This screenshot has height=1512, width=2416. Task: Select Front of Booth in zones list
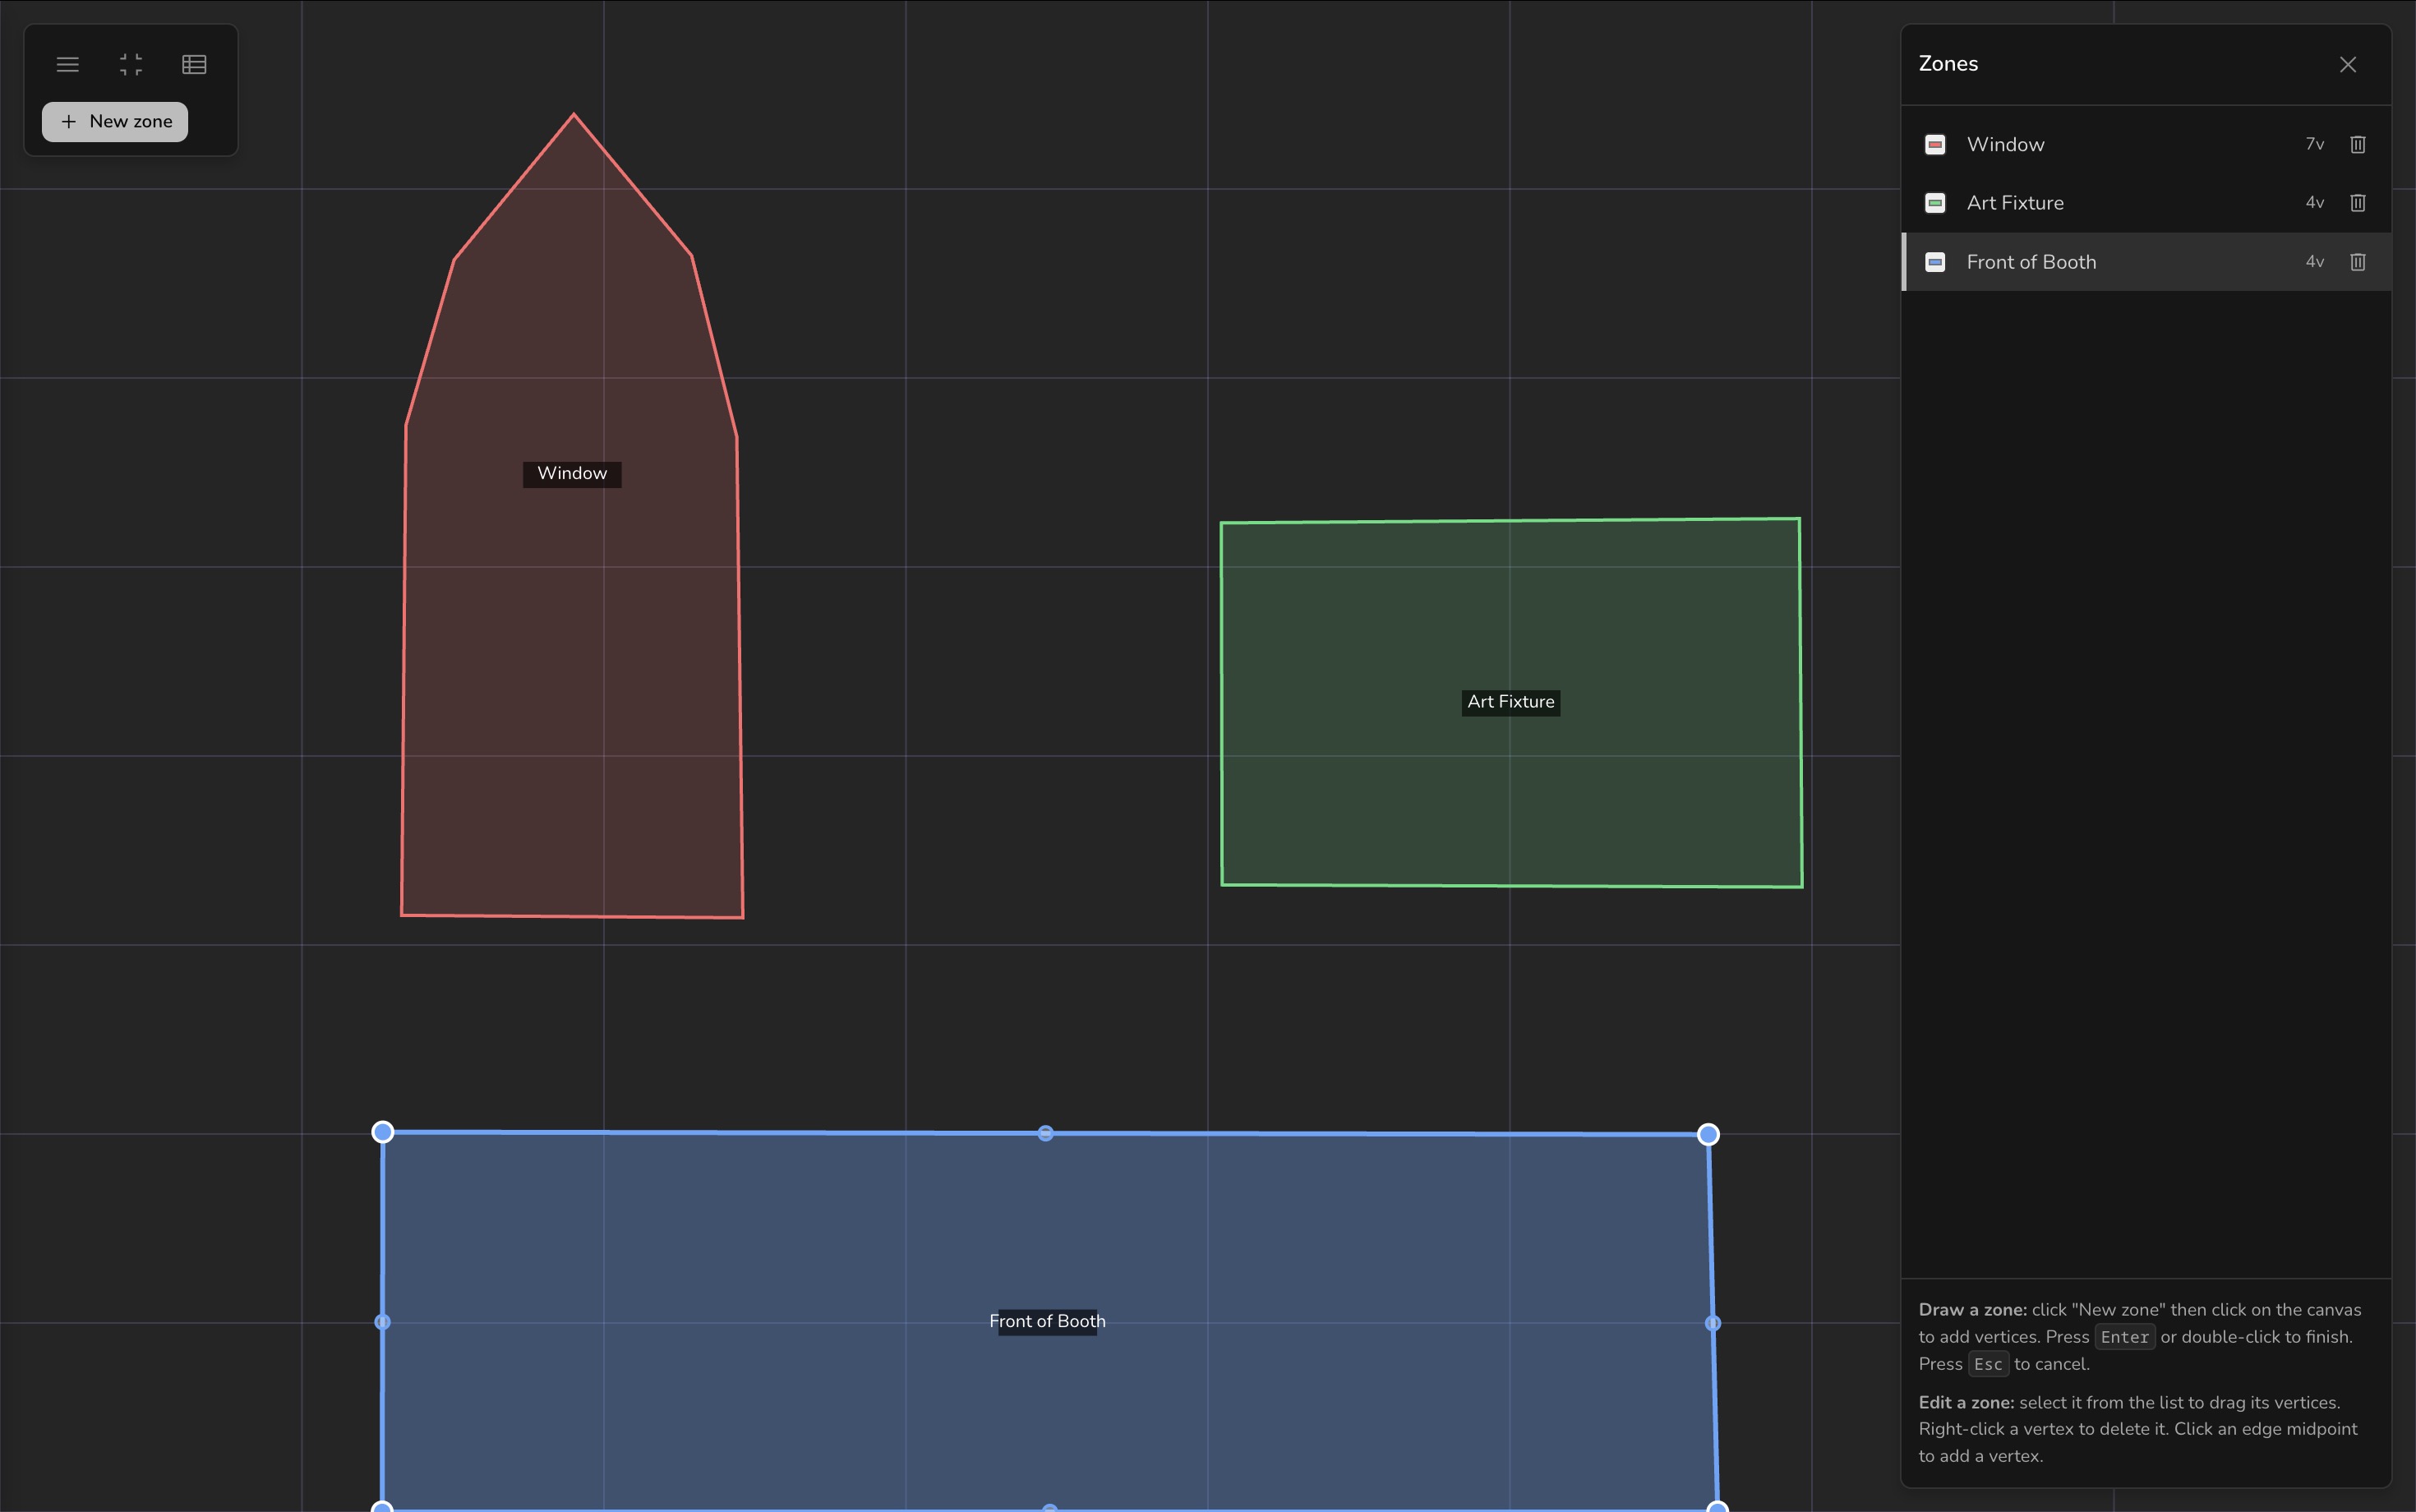tap(2146, 262)
